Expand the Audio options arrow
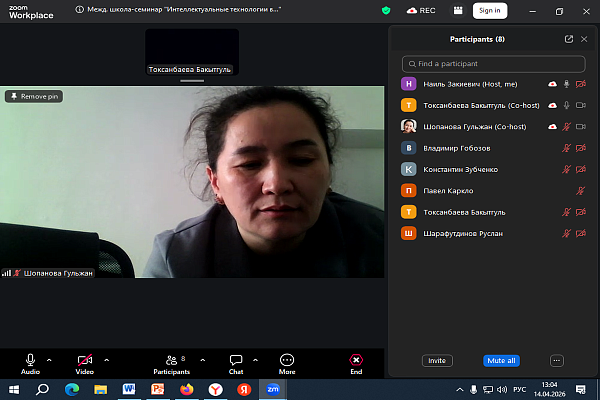600x400 pixels. [x=49, y=359]
